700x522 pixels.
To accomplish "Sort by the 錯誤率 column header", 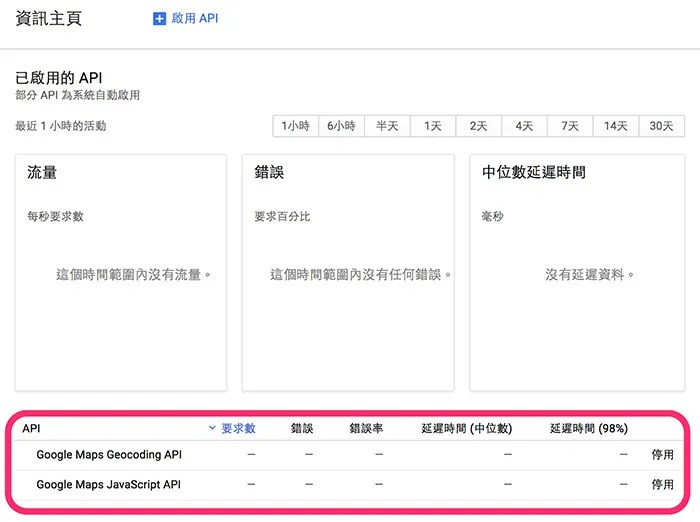I will [366, 428].
